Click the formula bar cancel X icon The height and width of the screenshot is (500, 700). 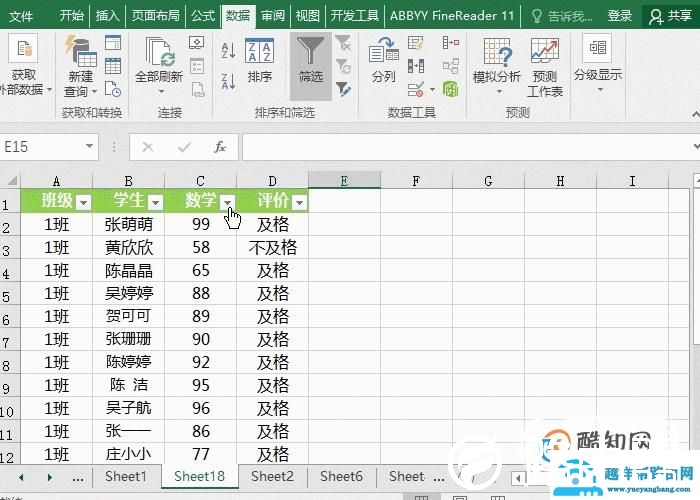(x=148, y=147)
